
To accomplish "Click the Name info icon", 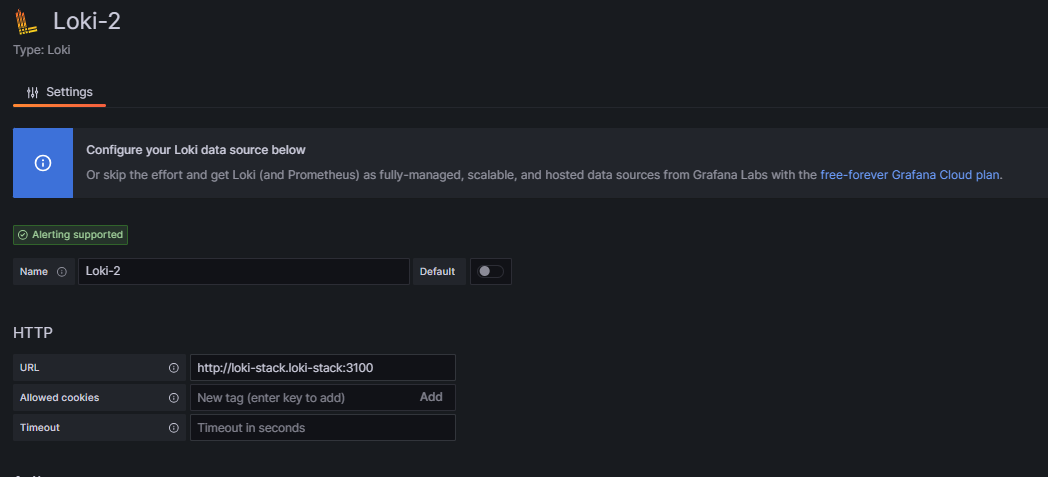I will 62,272.
